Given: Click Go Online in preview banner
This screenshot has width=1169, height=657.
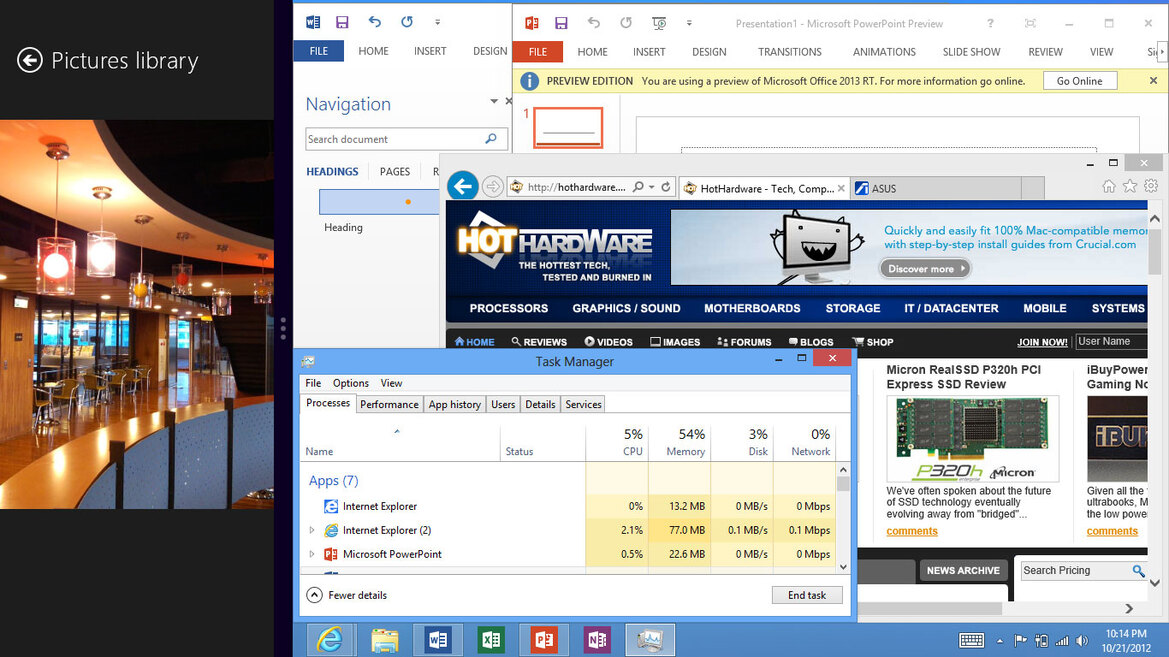Looking at the screenshot, I should (x=1080, y=81).
